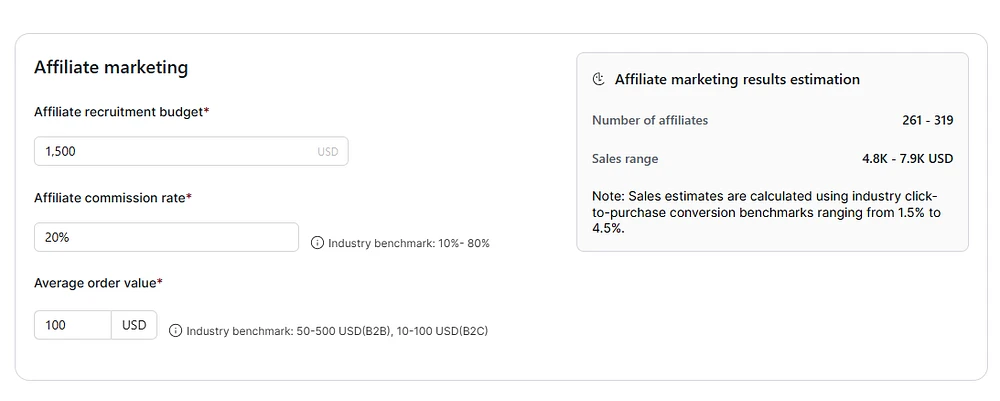Click the USD currency box beside order value
The image size is (1000, 401).
point(135,325)
